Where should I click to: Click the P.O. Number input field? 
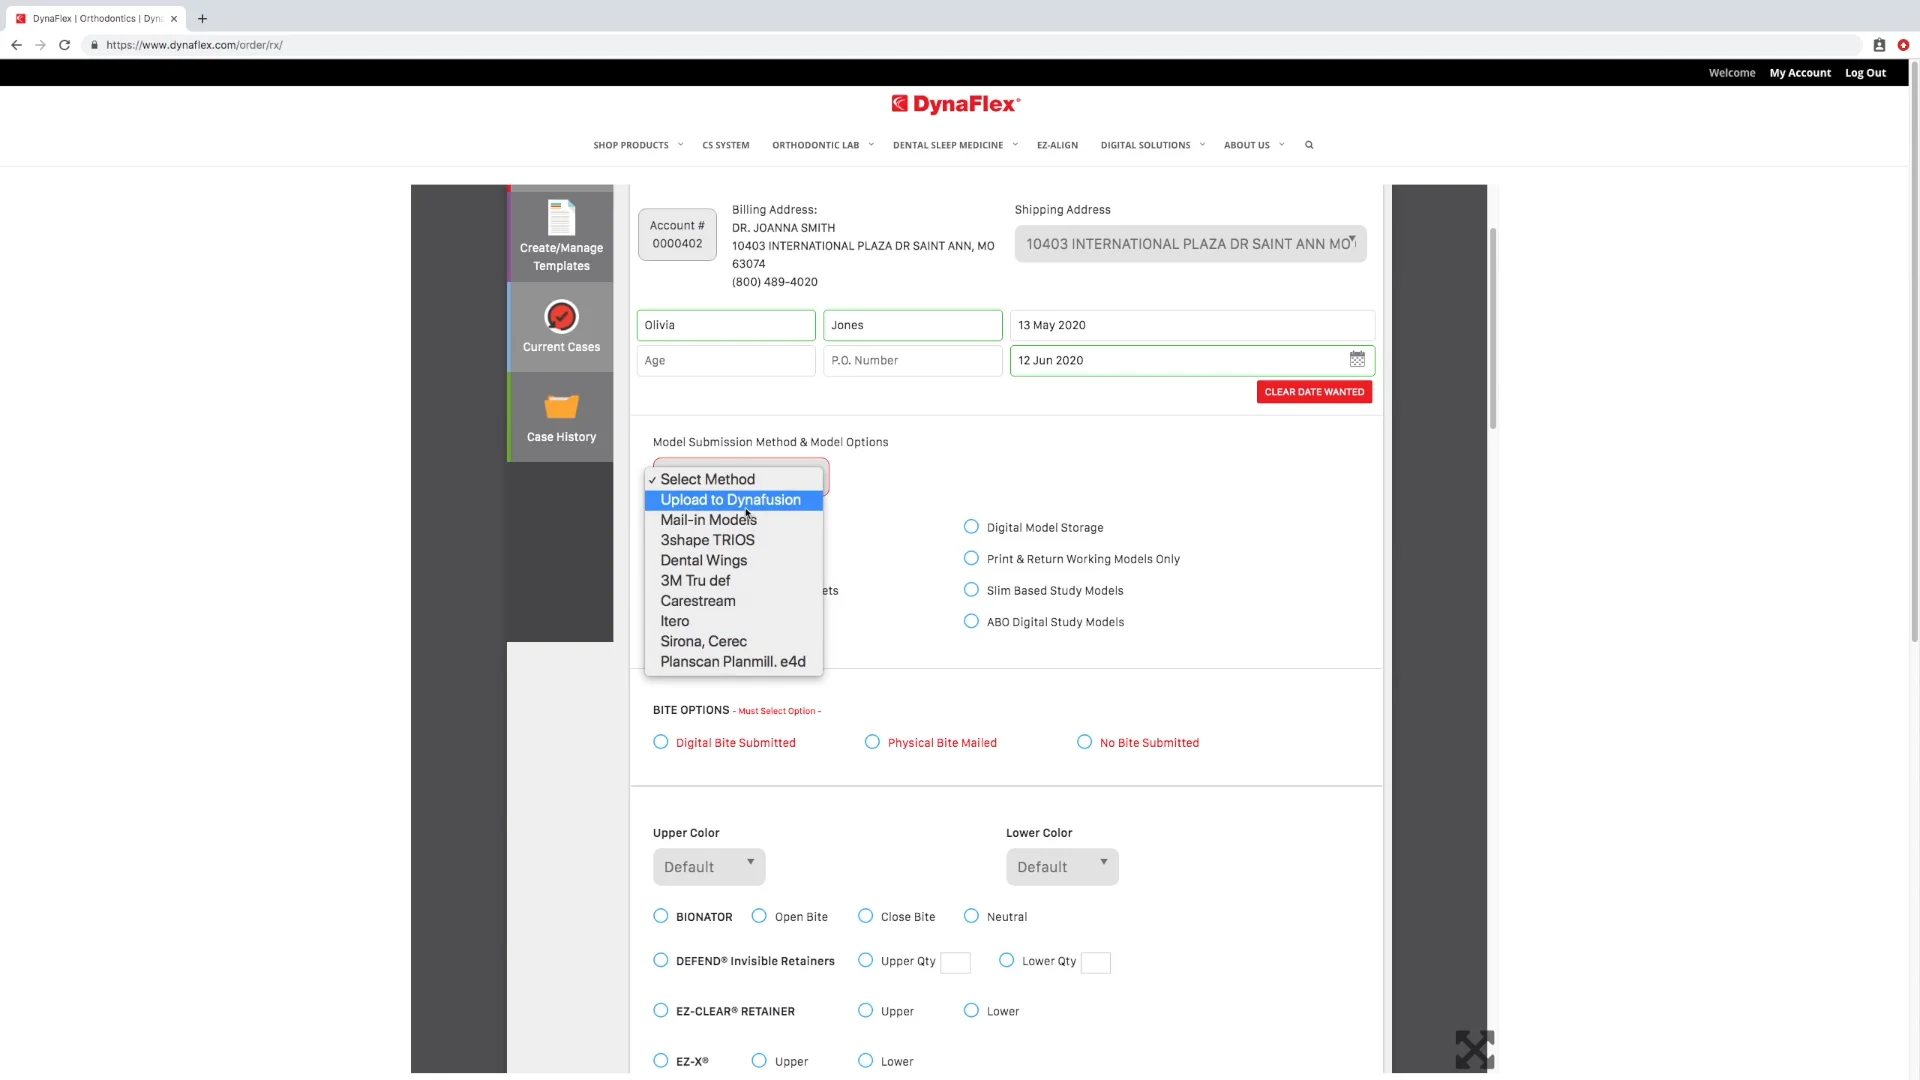point(912,360)
